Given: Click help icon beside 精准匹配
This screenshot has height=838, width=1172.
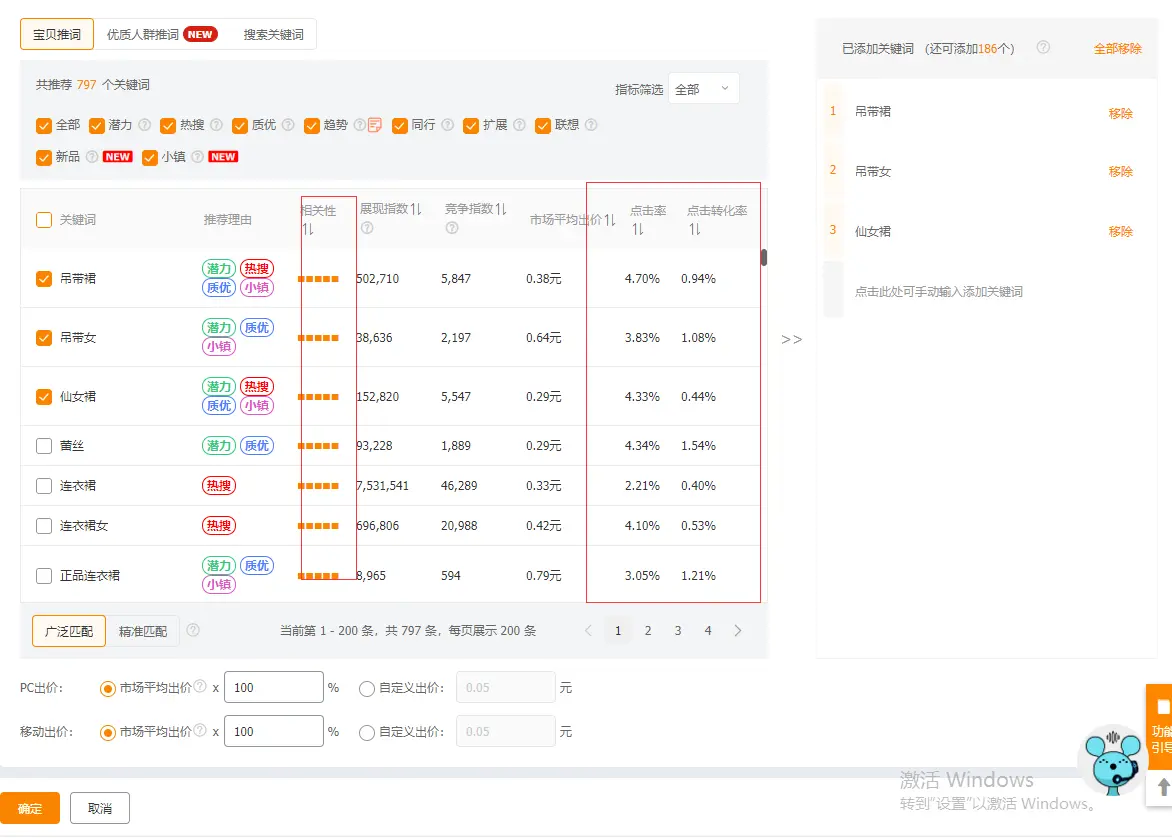Looking at the screenshot, I should tap(193, 630).
